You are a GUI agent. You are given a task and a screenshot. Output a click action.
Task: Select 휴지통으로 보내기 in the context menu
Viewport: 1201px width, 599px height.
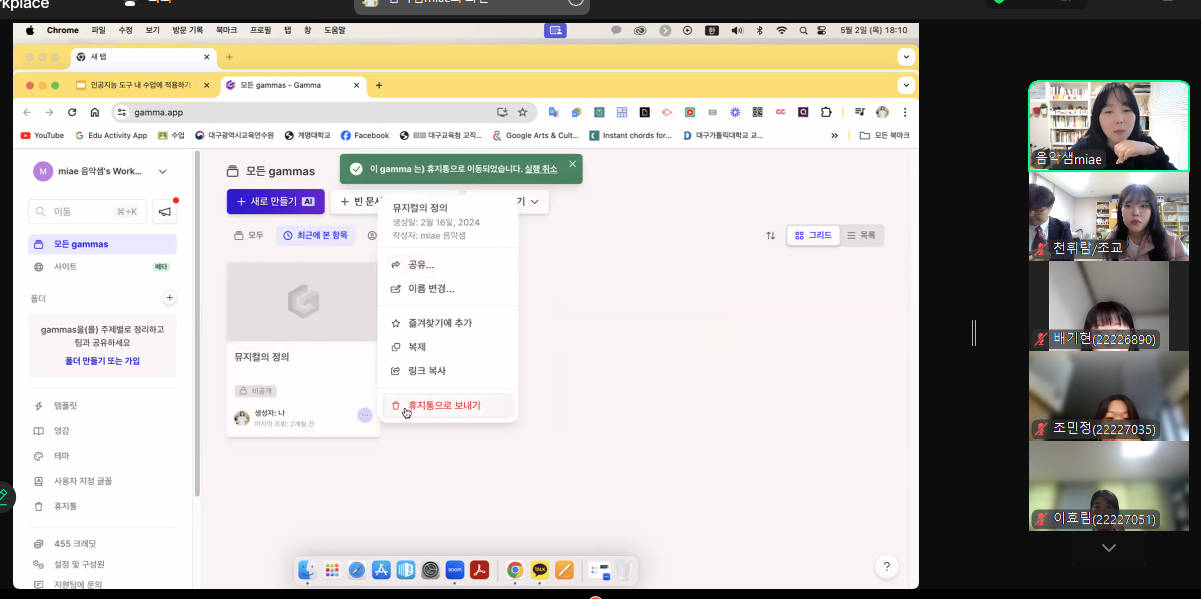(444, 405)
